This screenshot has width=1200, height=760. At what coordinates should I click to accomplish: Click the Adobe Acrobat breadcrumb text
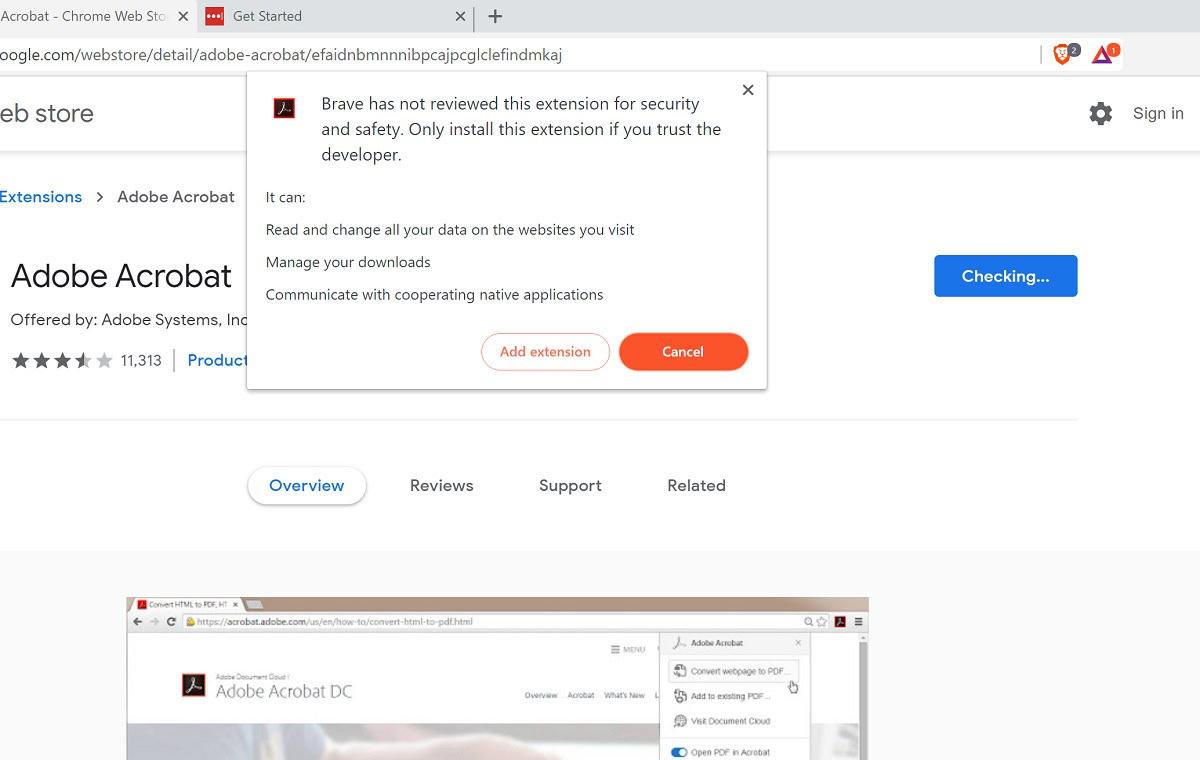pos(176,197)
